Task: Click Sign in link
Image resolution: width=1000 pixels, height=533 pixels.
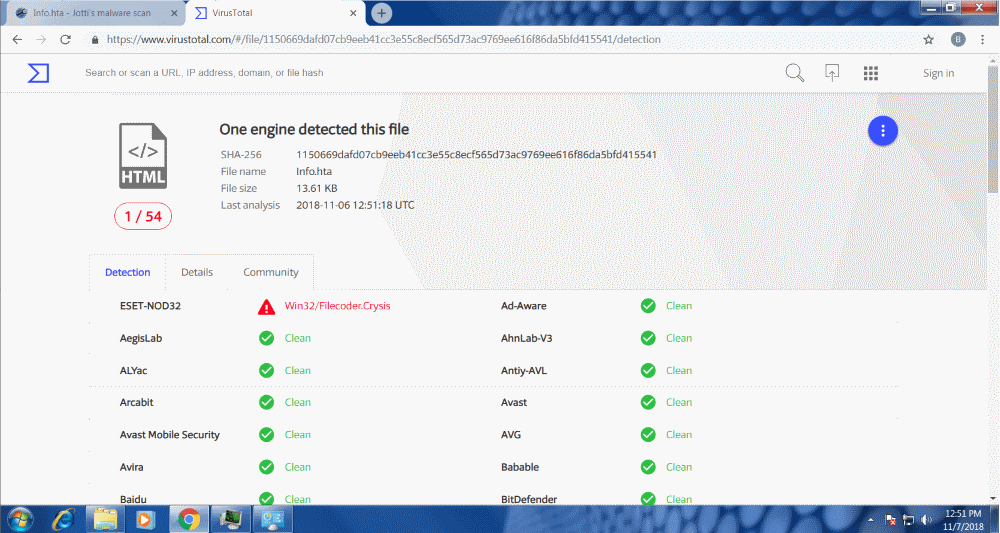Action: 938,73
